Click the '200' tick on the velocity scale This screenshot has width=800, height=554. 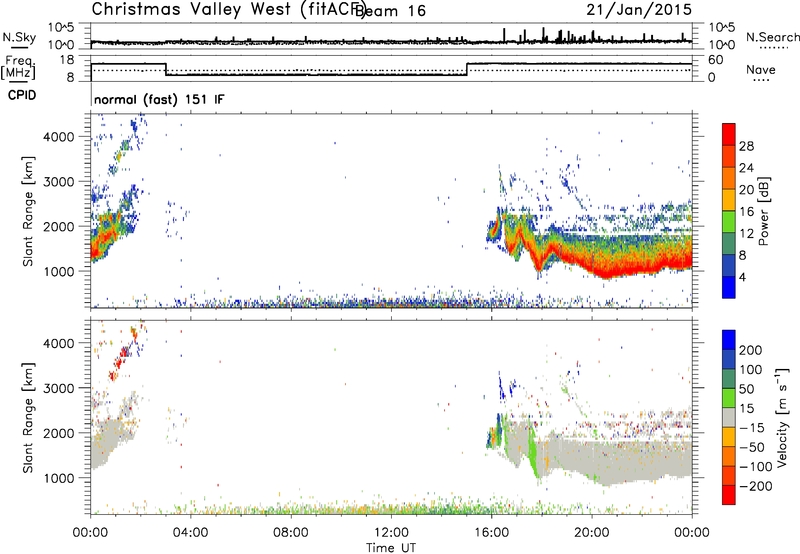pos(751,350)
